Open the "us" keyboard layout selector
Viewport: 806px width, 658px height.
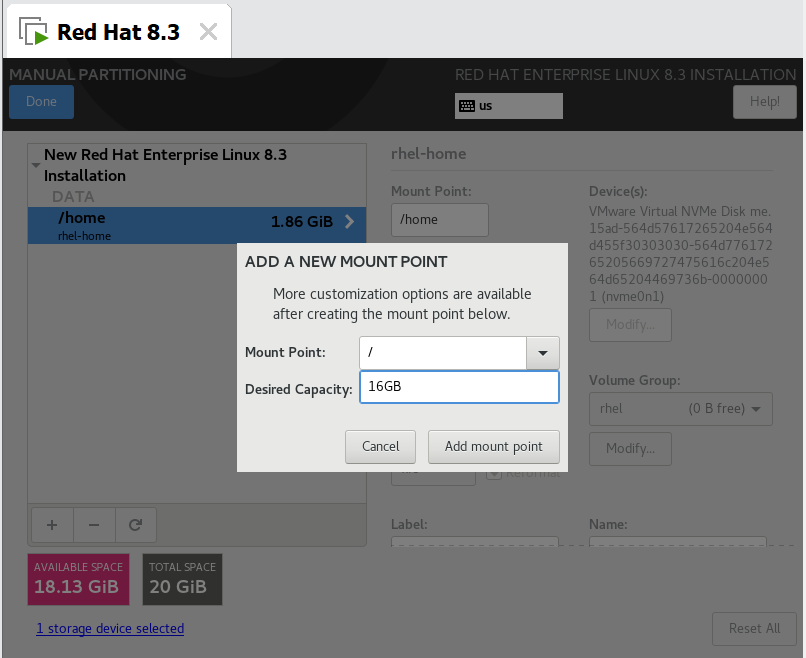tap(508, 106)
